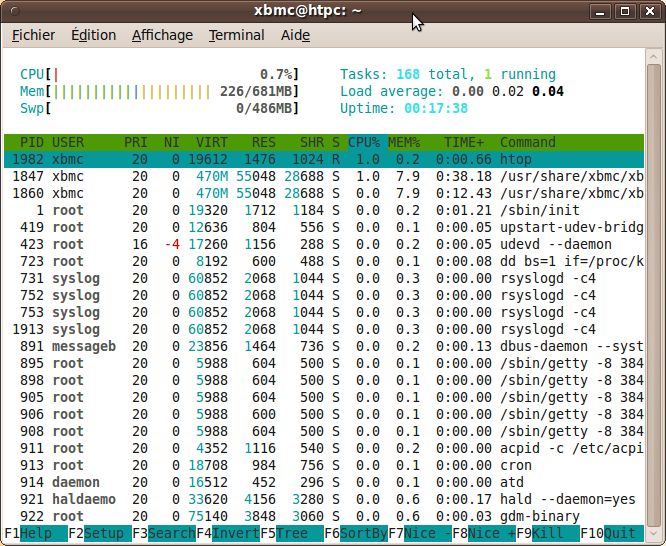Open the Affichage menu

click(162, 35)
